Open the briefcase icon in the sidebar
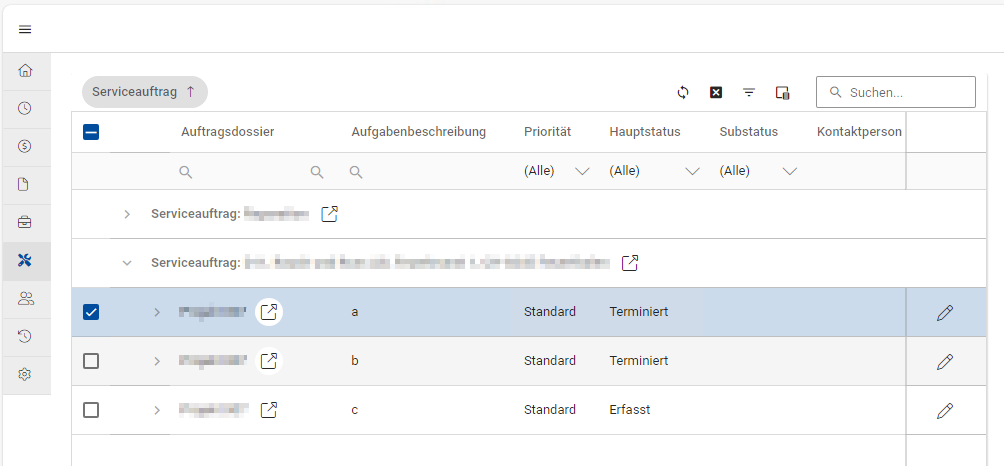The width and height of the screenshot is (1004, 466). [26, 222]
